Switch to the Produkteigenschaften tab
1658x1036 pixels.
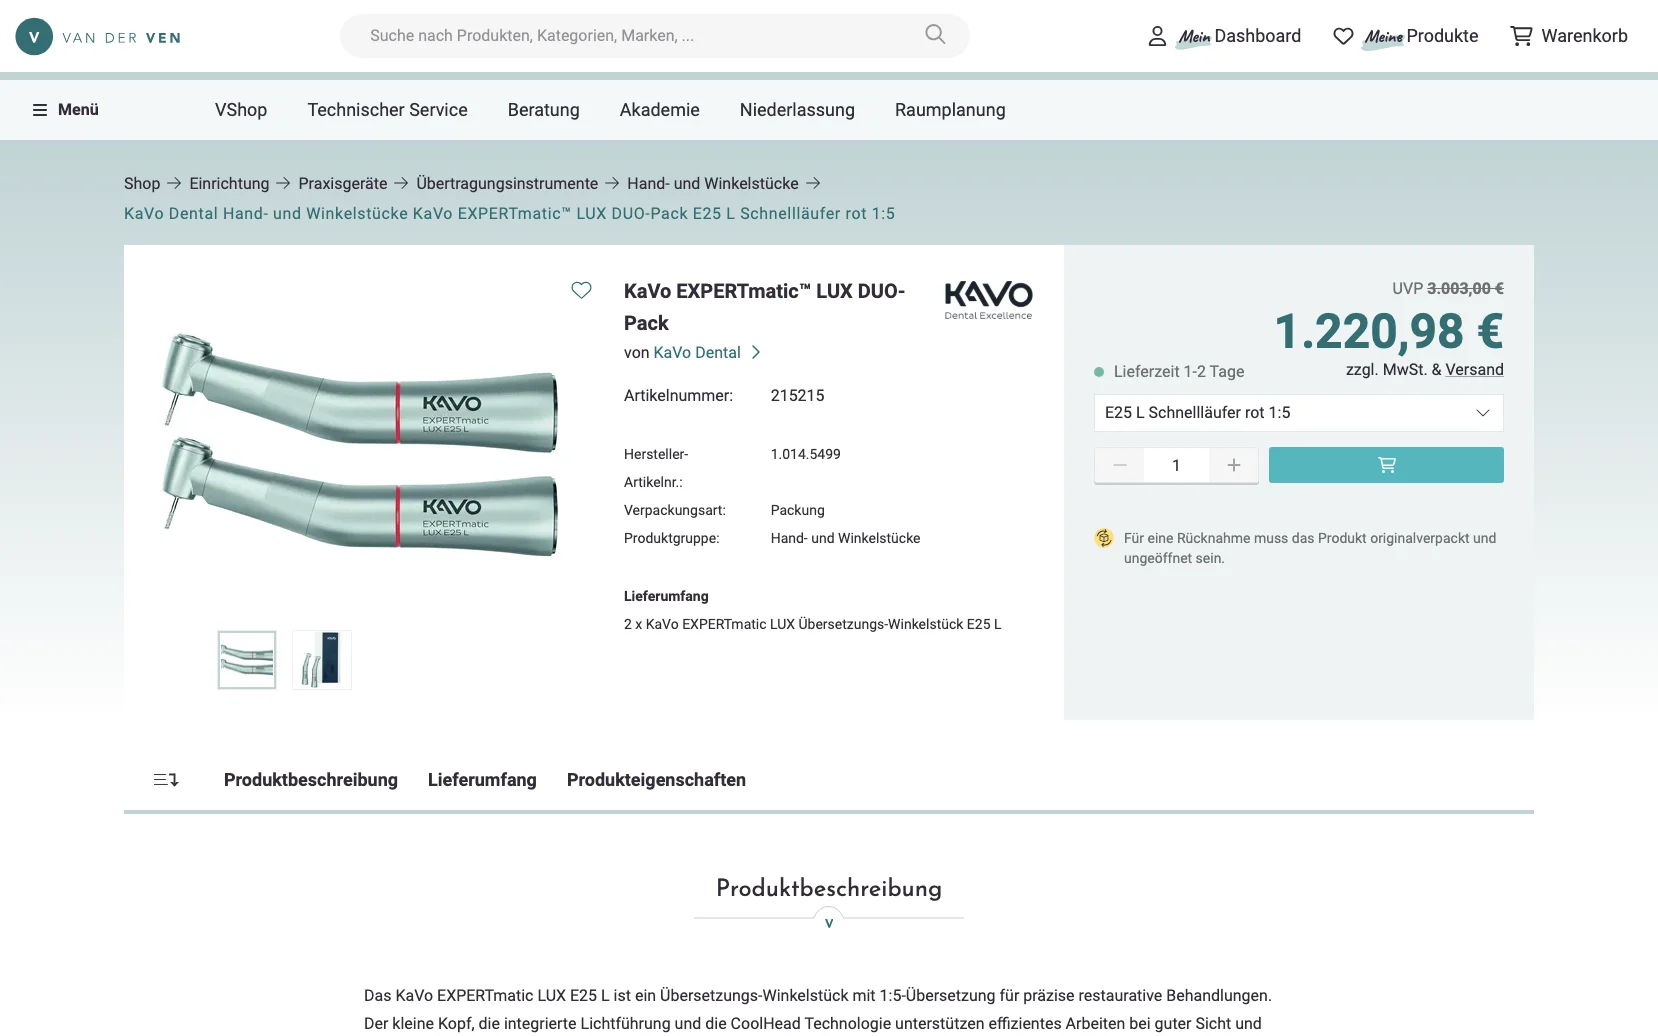click(656, 780)
